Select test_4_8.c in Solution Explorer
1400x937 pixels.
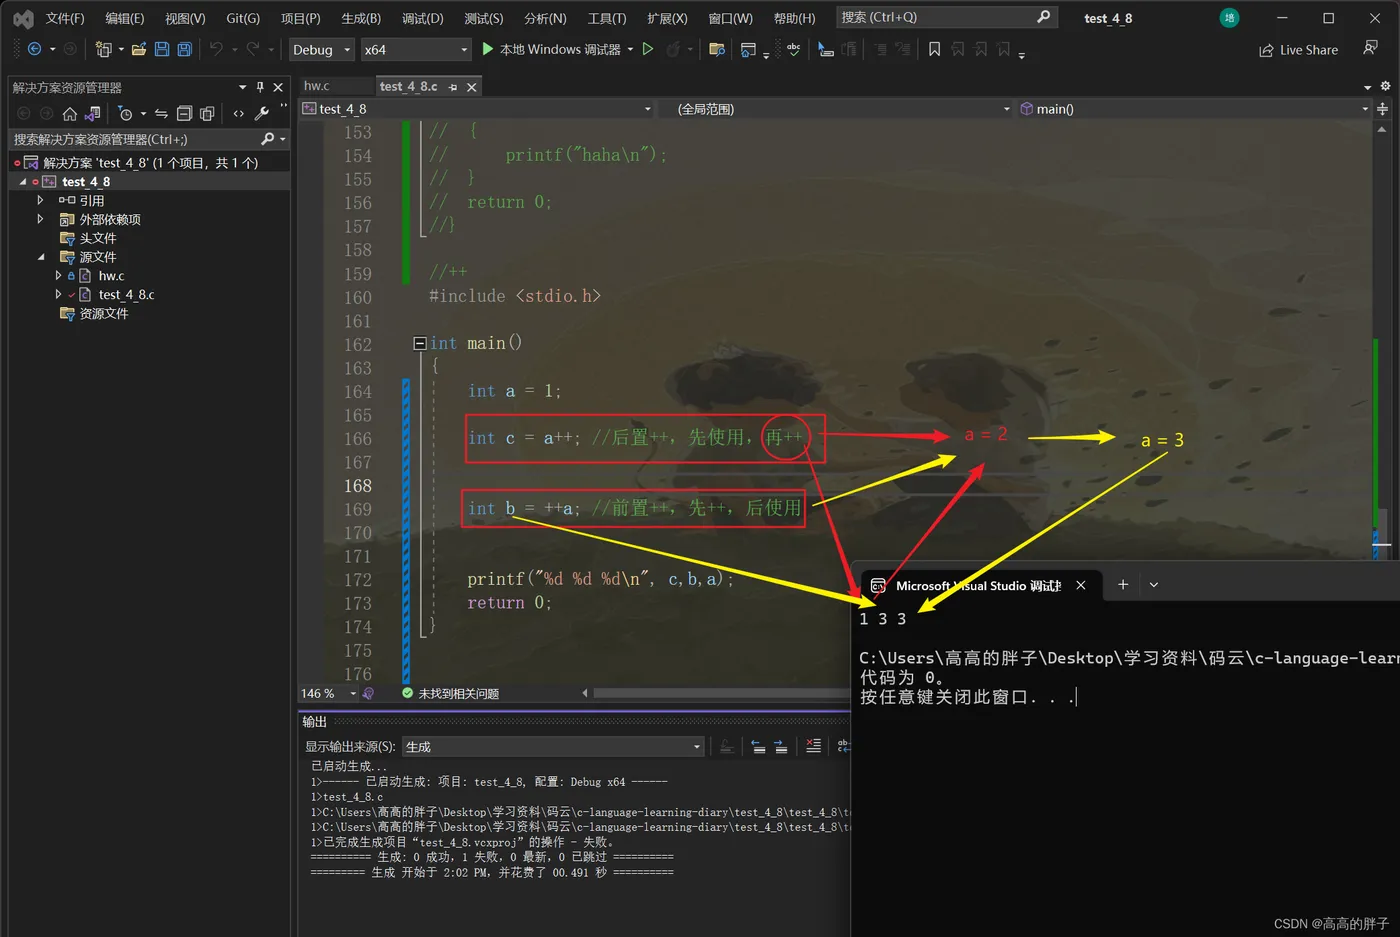pyautogui.click(x=126, y=295)
